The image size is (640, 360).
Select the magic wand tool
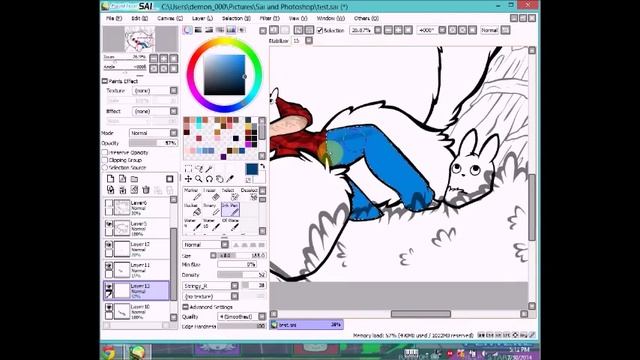click(x=209, y=169)
